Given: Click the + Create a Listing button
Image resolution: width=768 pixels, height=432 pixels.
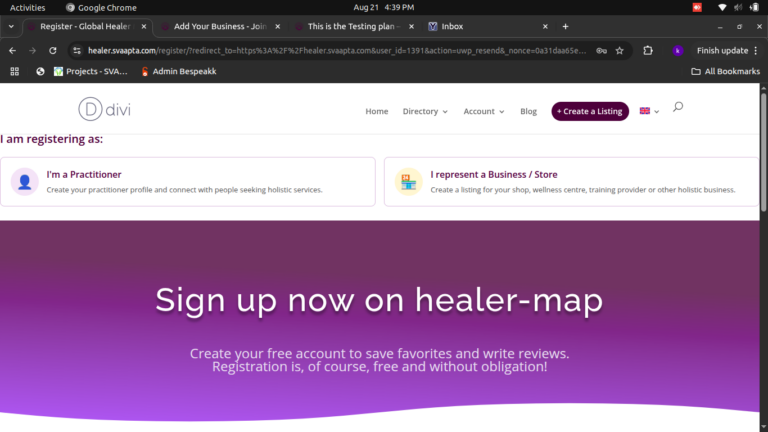Looking at the screenshot, I should click(x=590, y=111).
